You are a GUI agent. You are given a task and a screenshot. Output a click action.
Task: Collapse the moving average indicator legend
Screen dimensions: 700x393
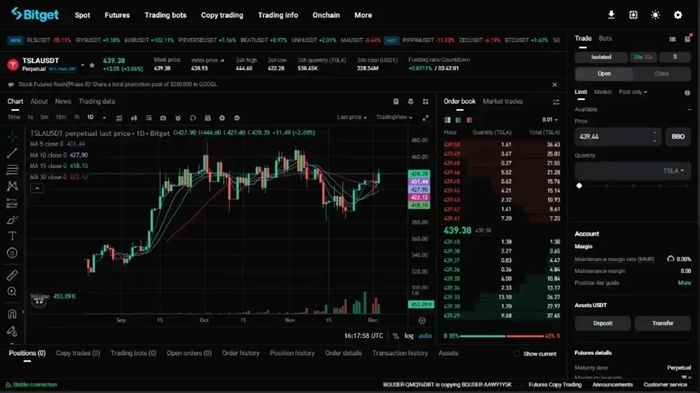coord(37,188)
